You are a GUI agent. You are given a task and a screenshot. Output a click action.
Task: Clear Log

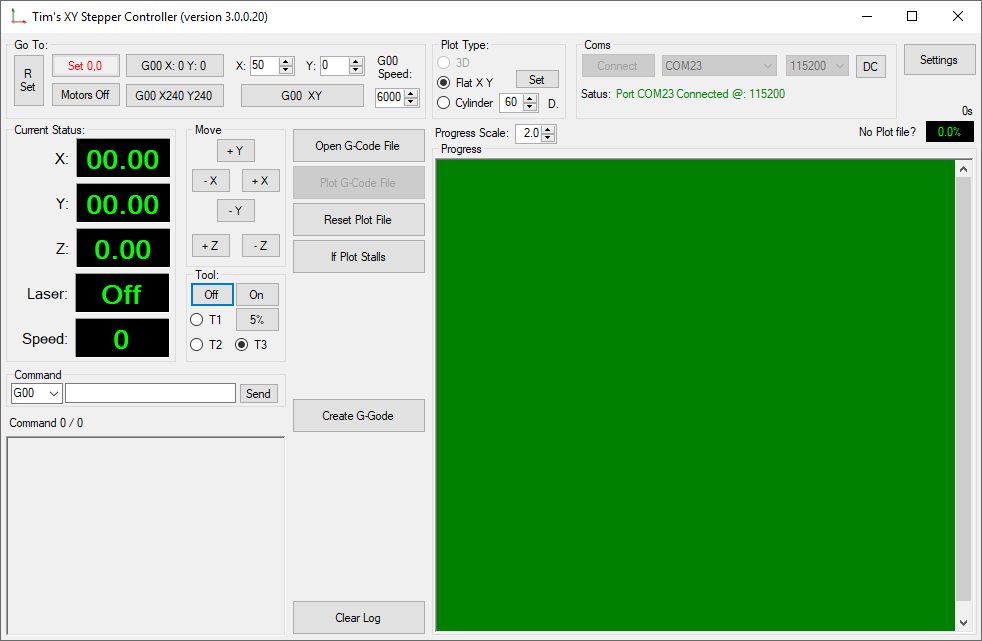[x=358, y=618]
